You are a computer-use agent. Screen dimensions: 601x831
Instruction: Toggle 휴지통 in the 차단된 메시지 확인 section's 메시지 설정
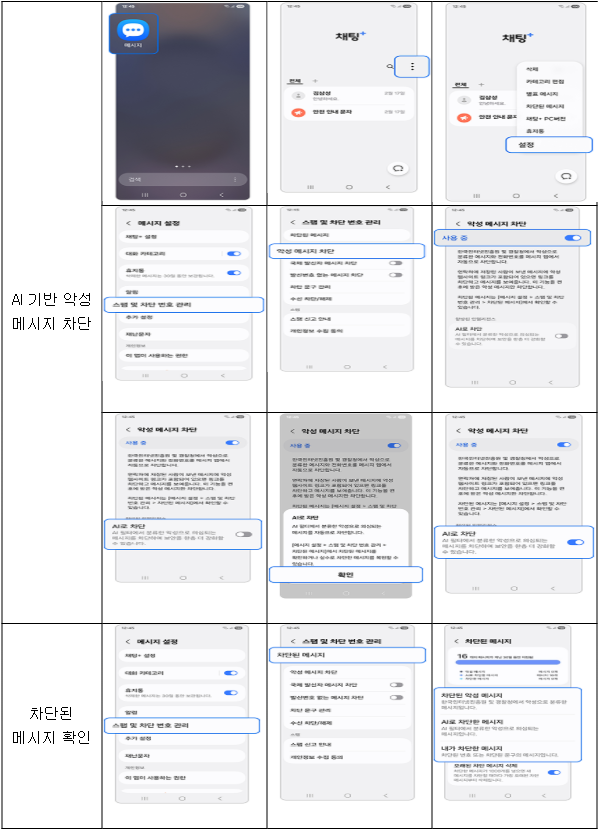point(231,693)
